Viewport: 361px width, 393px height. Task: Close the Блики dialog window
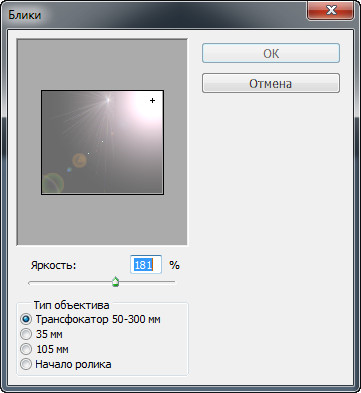330,10
